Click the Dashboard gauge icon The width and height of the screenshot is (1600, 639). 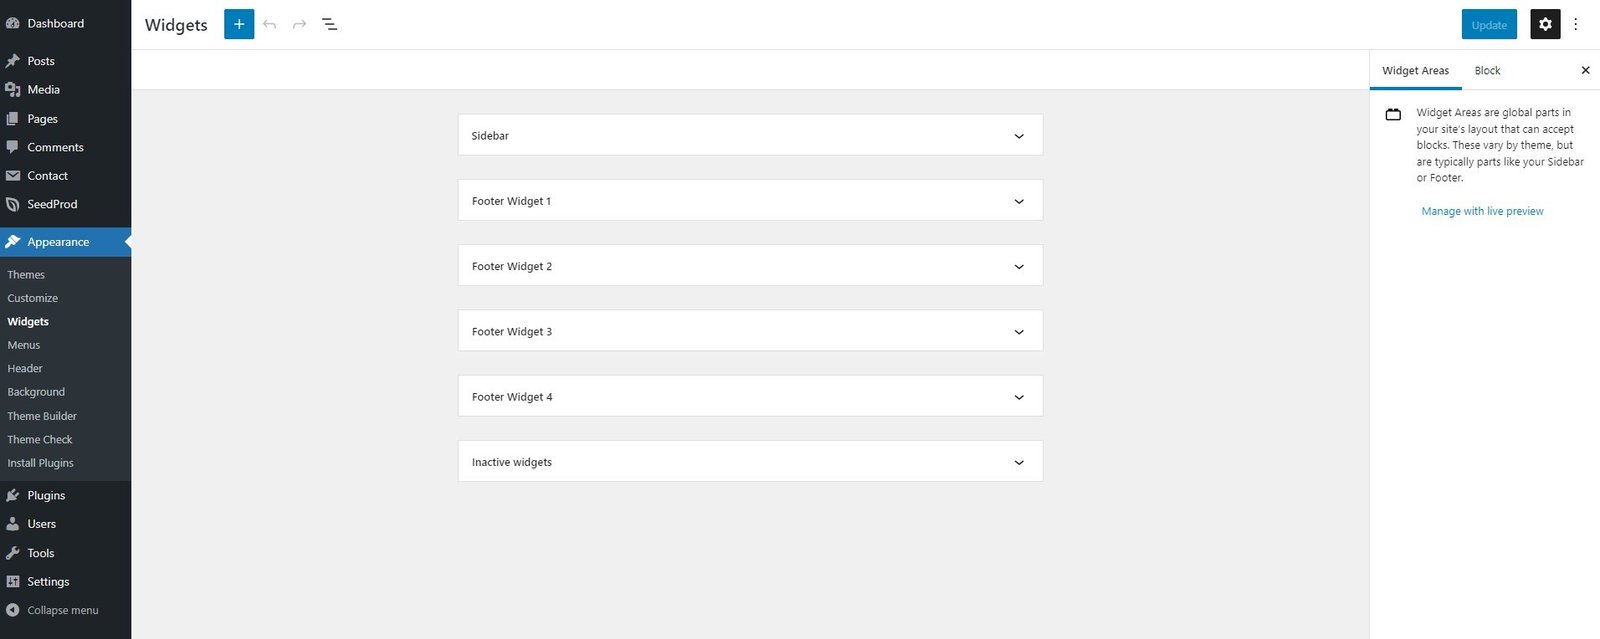pos(13,23)
